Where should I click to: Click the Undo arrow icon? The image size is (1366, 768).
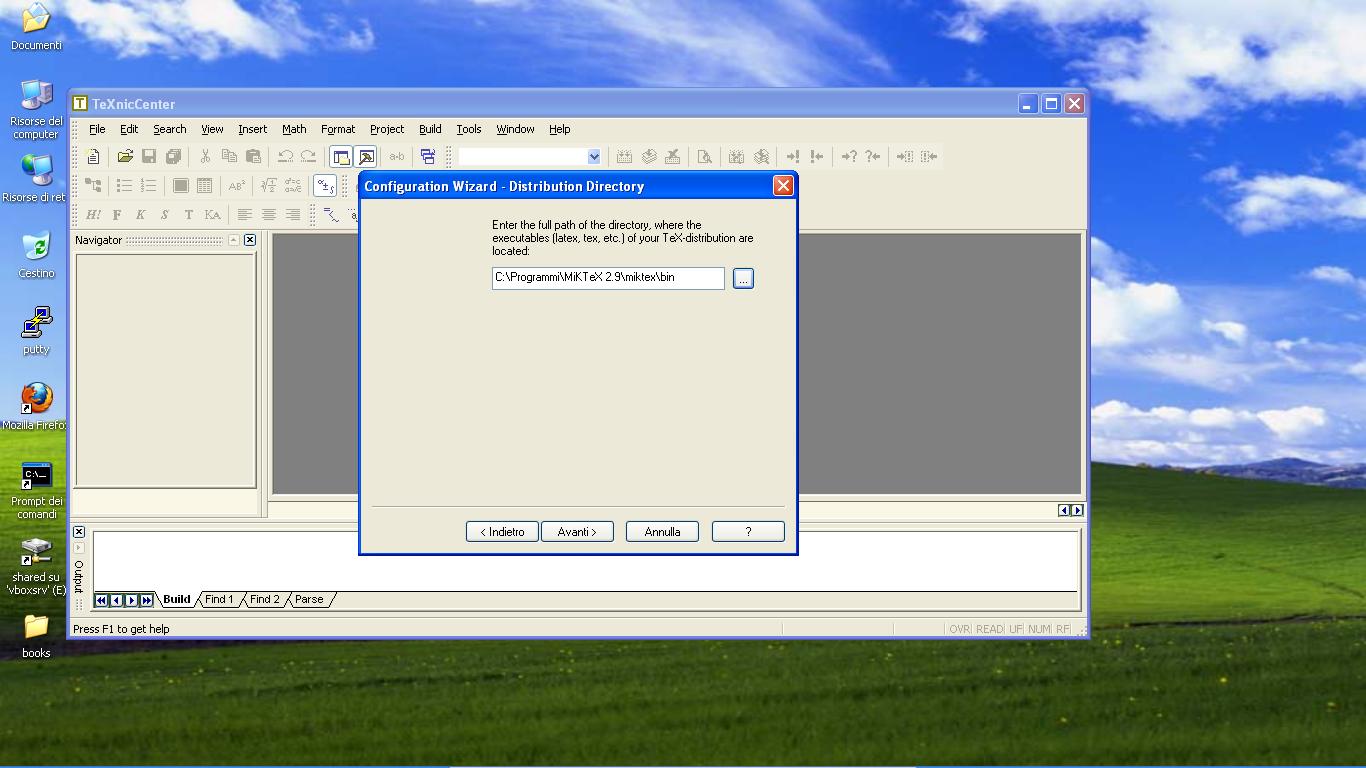[285, 156]
